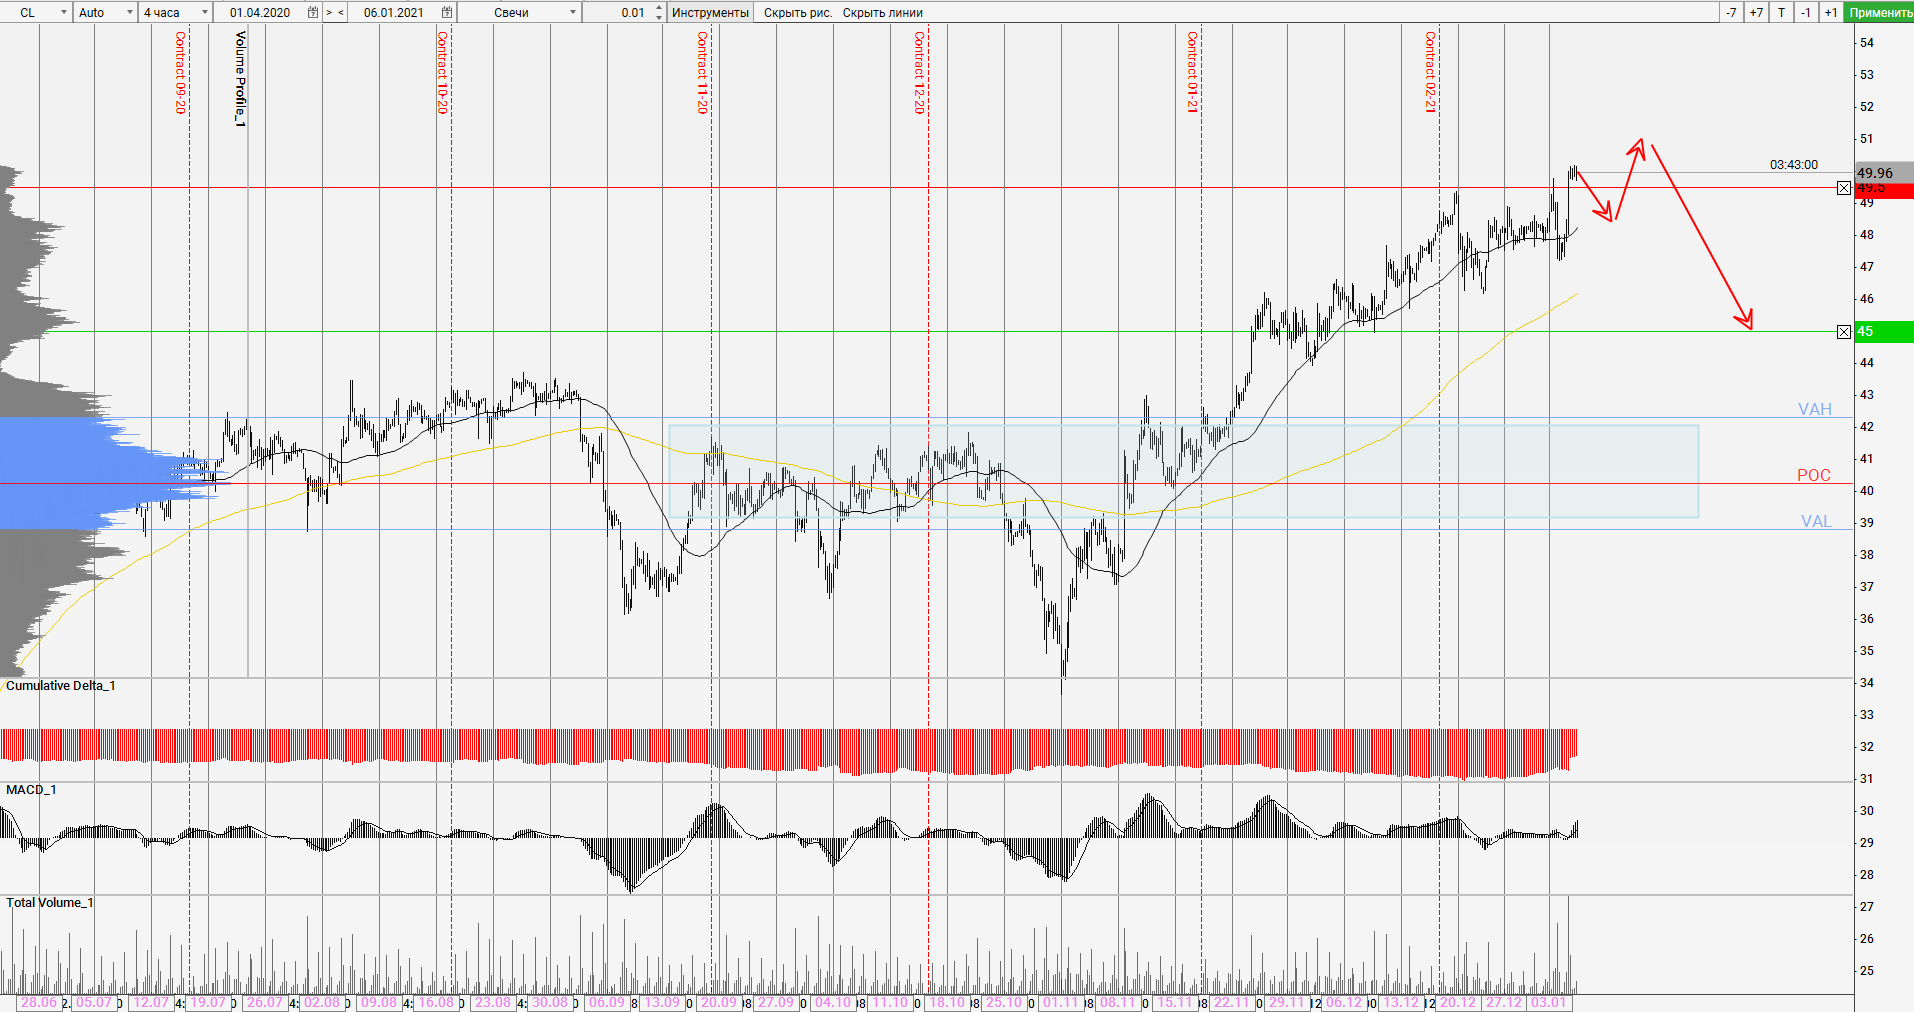This screenshot has width=1914, height=1012.
Task: Click the start date field 01.04.2020
Action: tap(260, 12)
